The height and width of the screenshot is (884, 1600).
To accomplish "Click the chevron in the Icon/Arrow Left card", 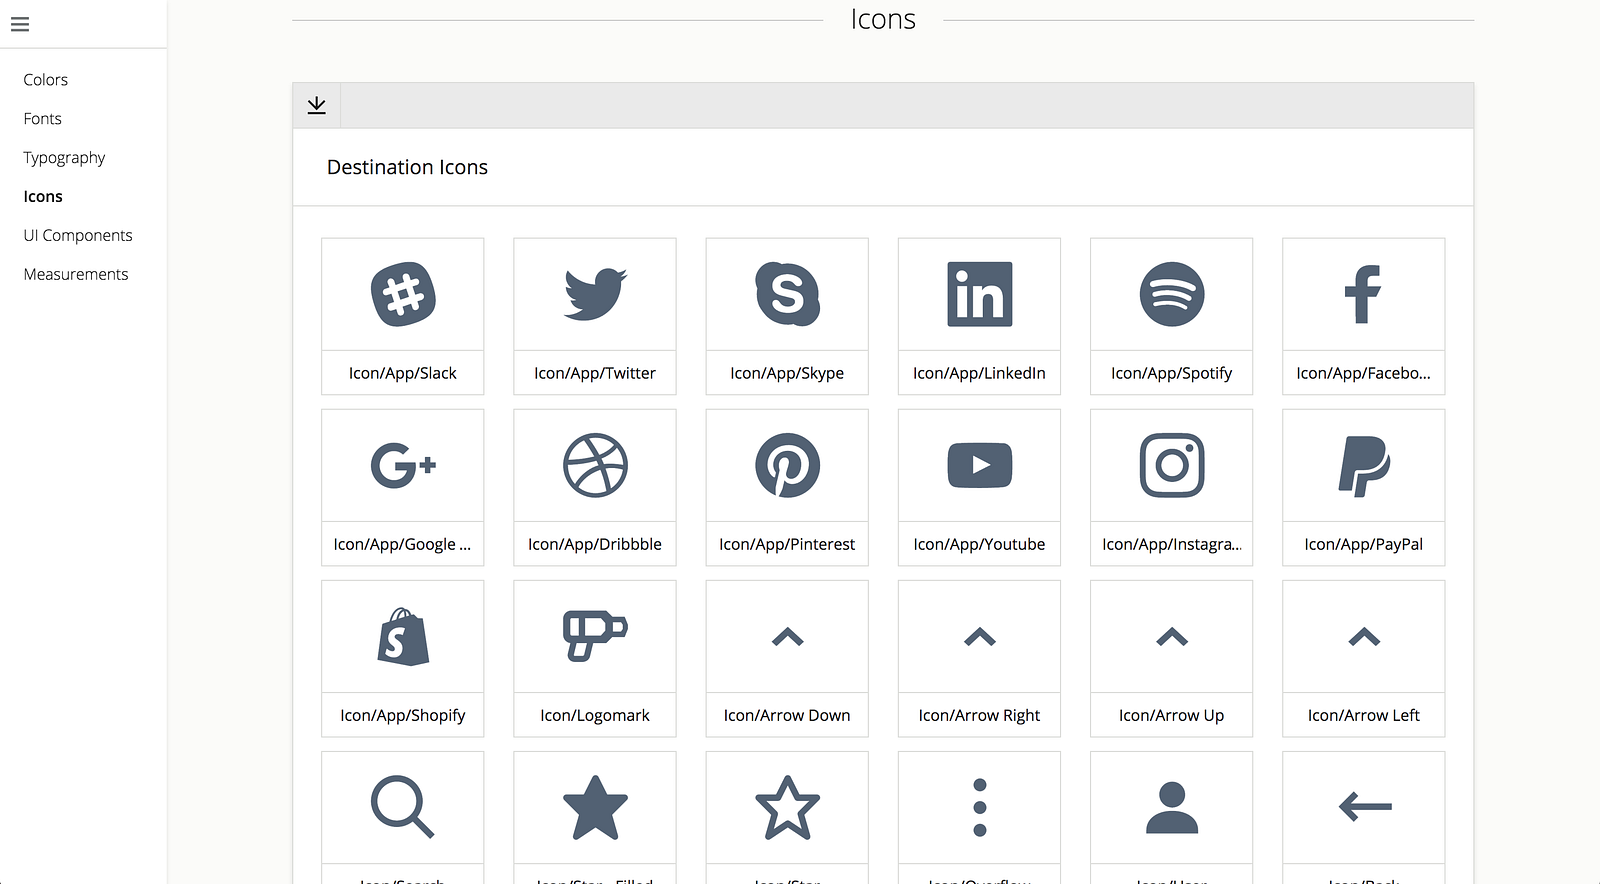I will pos(1364,637).
